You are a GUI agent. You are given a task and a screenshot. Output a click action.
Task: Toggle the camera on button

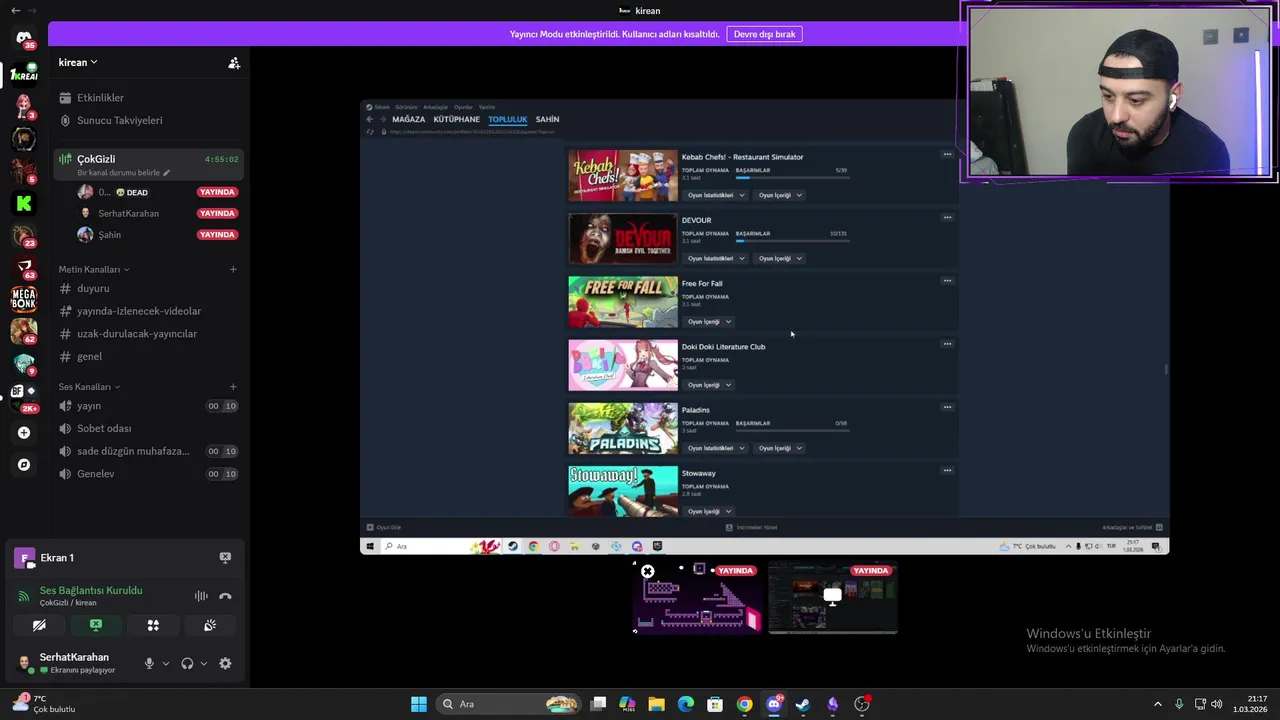[x=39, y=625]
